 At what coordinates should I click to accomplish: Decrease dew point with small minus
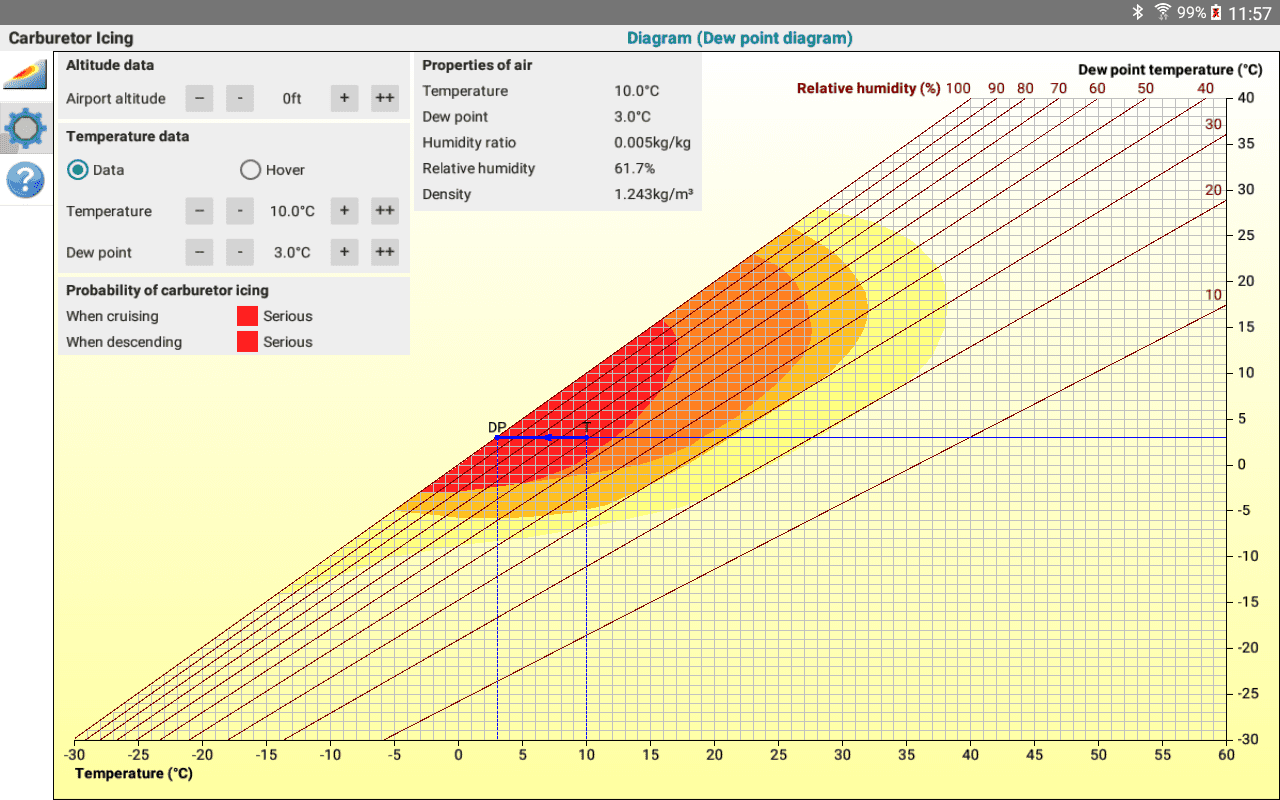click(x=240, y=252)
